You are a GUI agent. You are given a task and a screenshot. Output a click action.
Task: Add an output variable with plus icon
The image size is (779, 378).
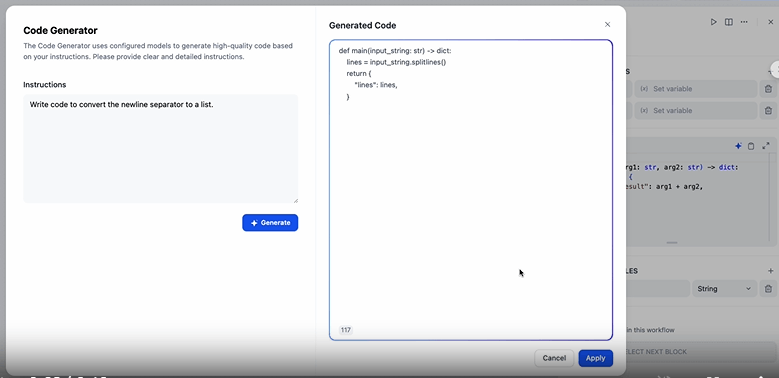point(771,271)
